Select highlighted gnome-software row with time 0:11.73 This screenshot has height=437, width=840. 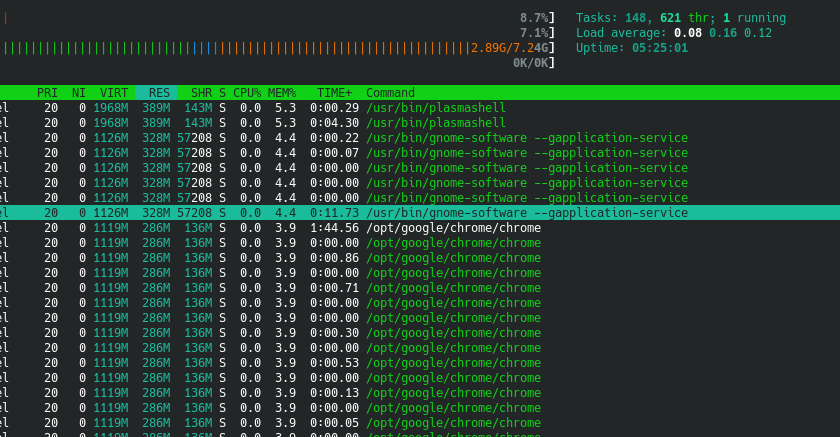click(x=527, y=213)
